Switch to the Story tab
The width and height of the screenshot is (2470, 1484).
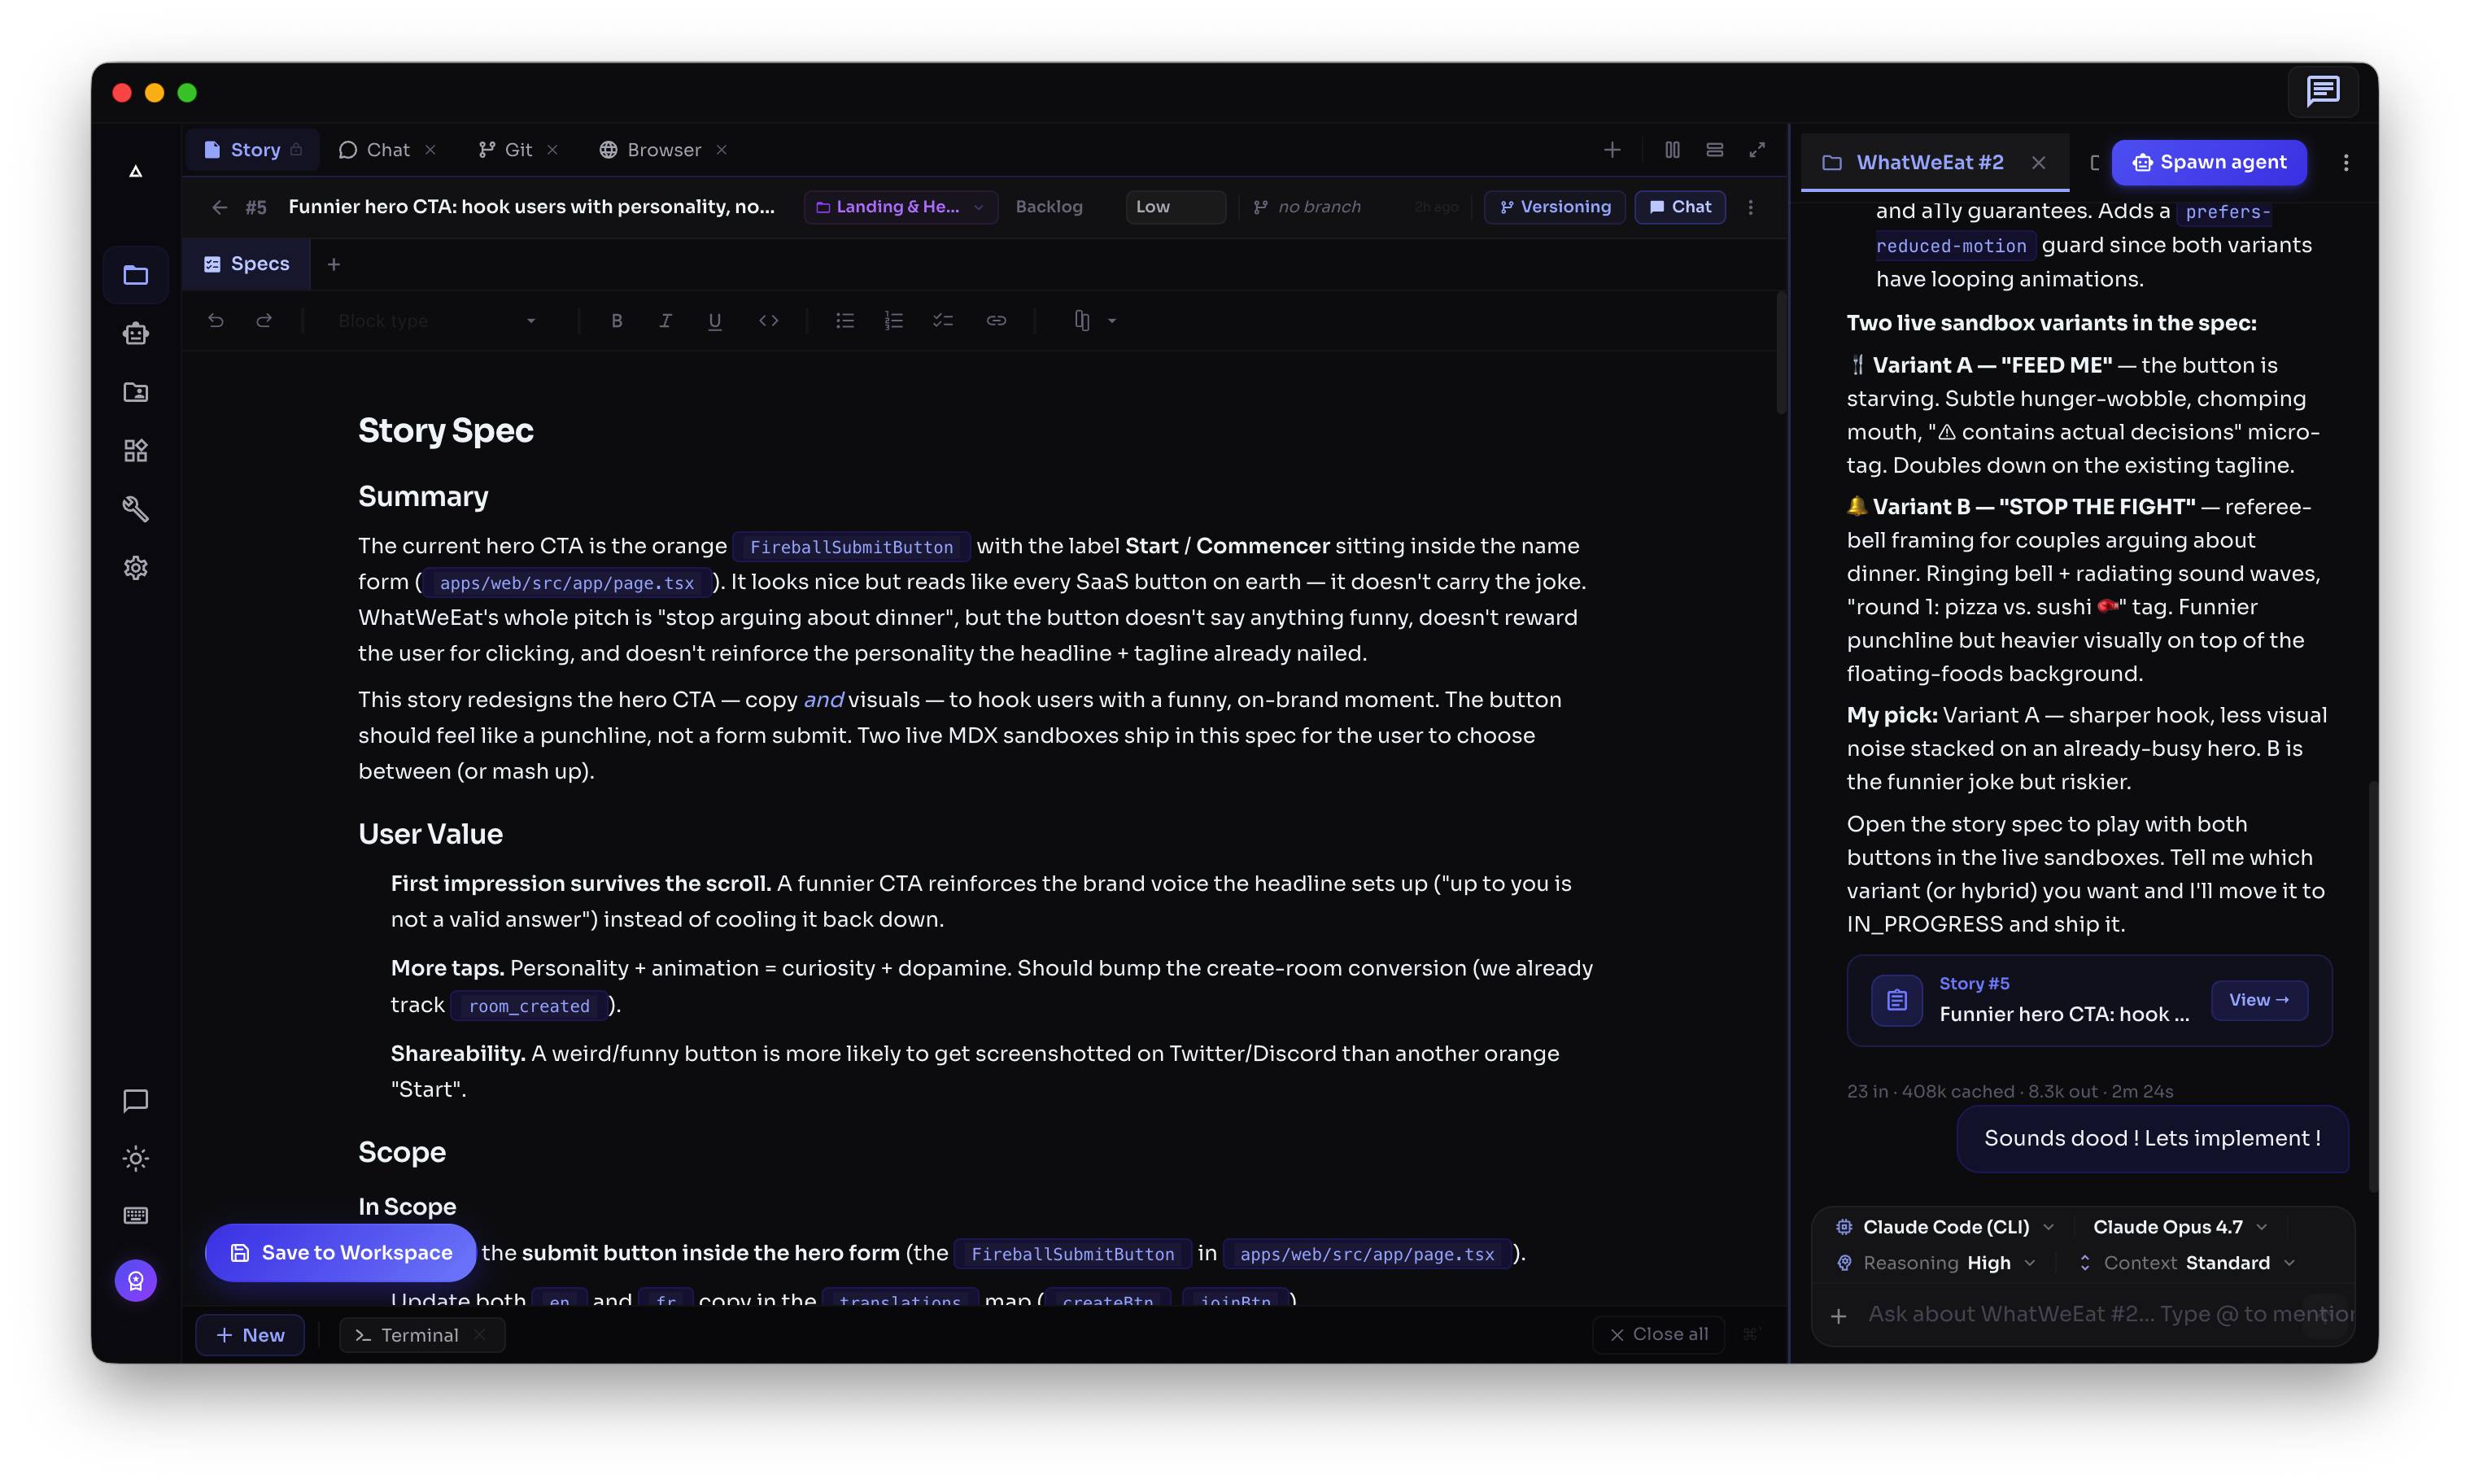pos(253,150)
